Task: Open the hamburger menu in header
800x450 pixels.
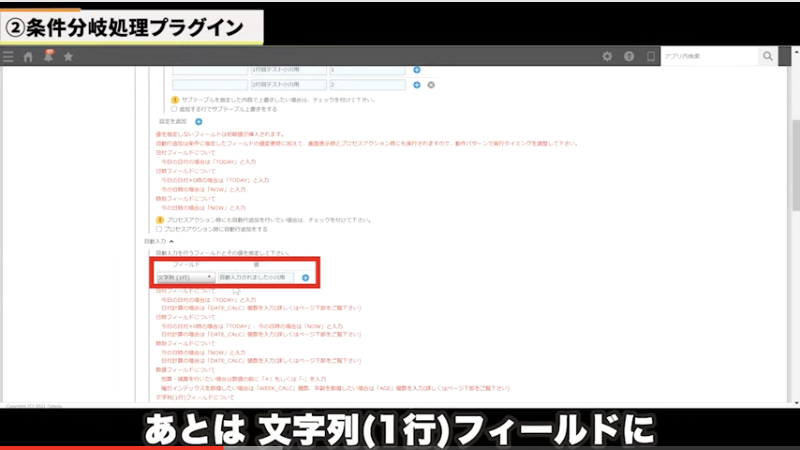Action: (x=9, y=57)
